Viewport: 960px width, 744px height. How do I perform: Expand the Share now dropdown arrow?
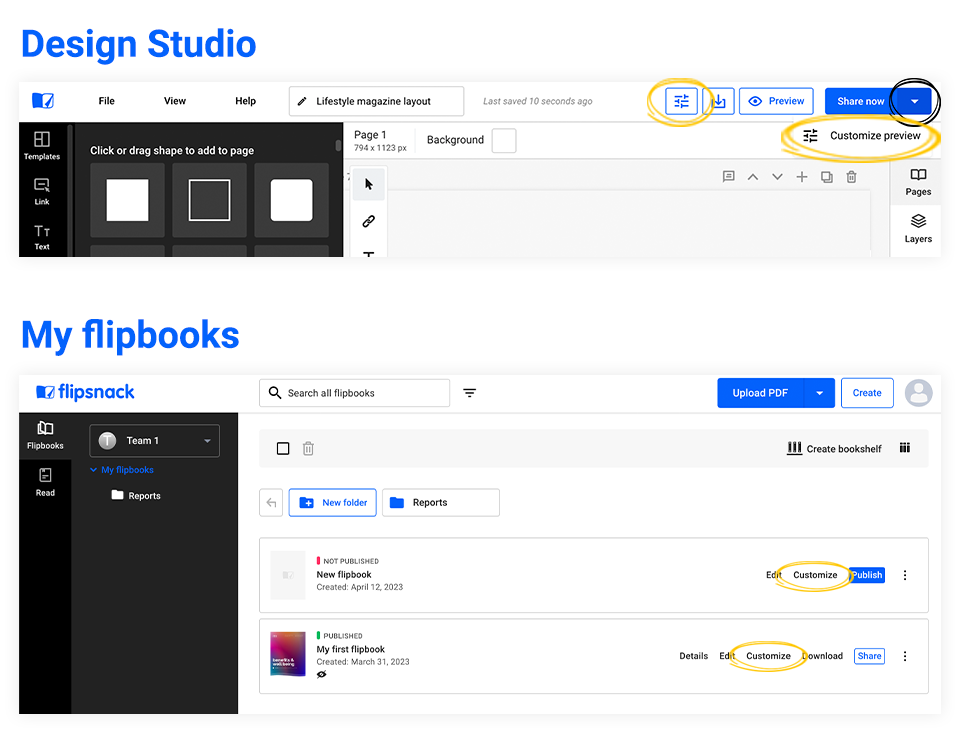(914, 101)
